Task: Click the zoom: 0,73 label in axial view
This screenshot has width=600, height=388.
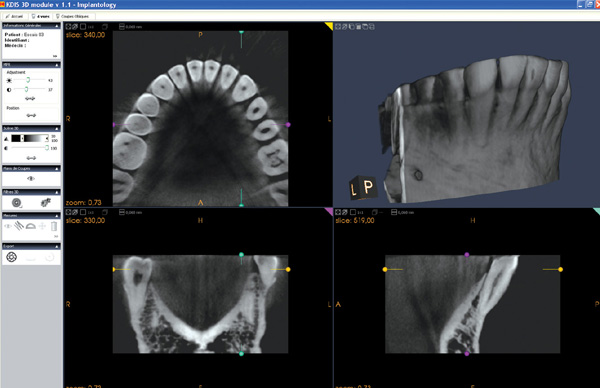Action: point(83,202)
